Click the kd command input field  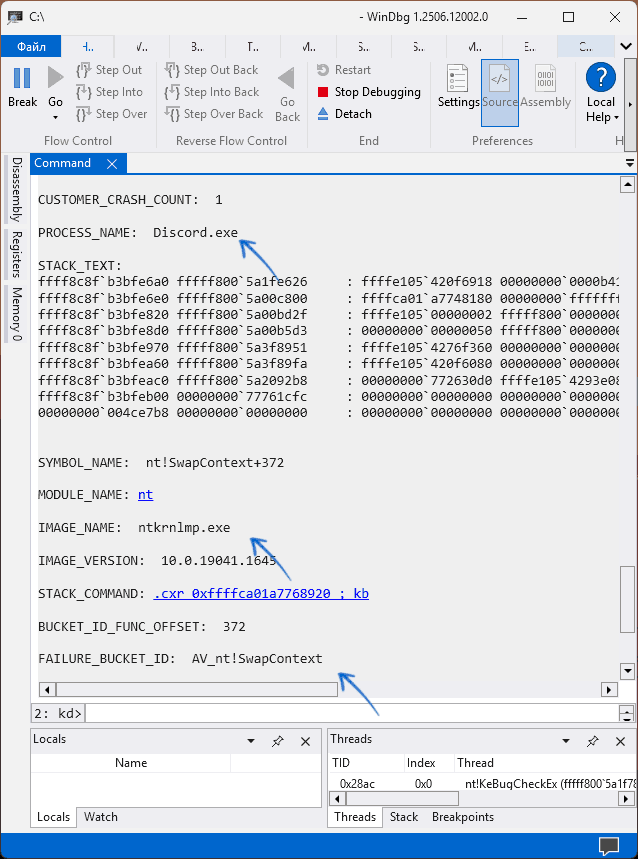[x=350, y=713]
